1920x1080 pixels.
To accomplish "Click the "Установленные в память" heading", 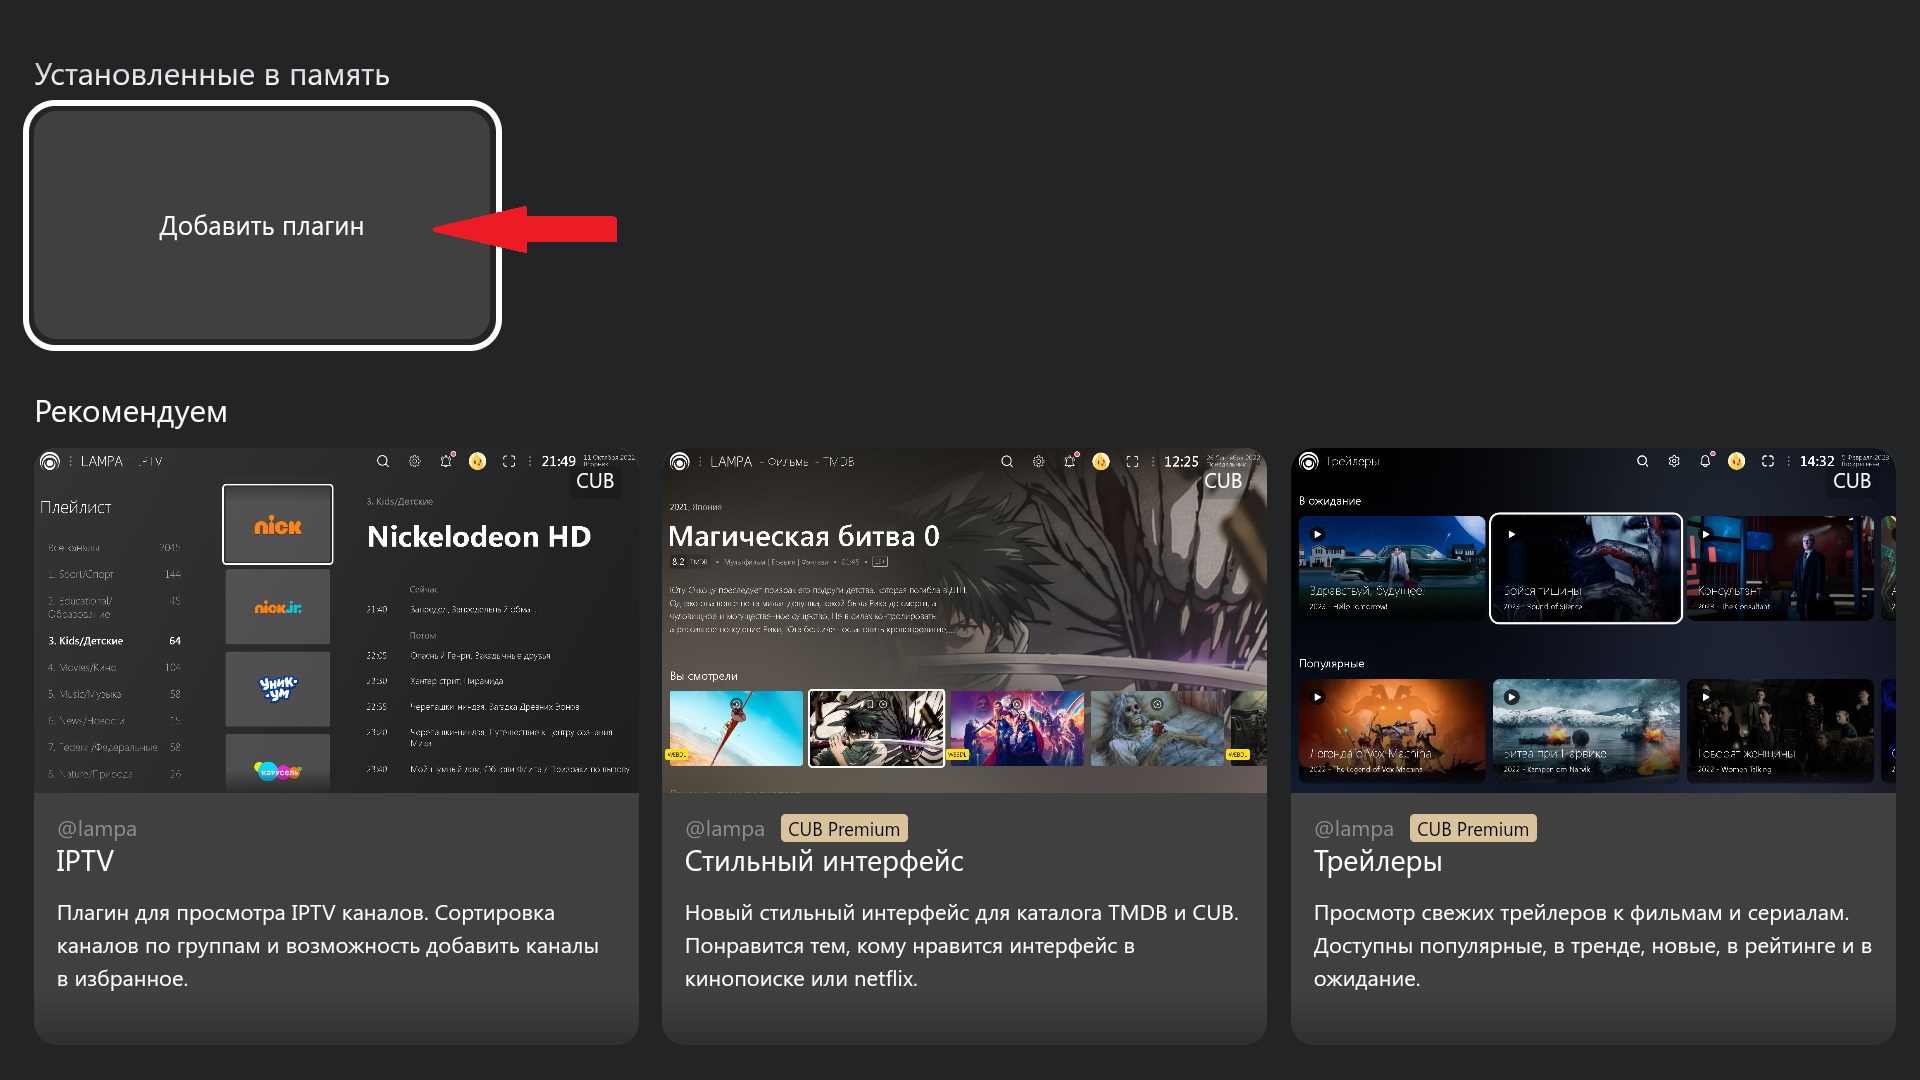I will point(212,75).
